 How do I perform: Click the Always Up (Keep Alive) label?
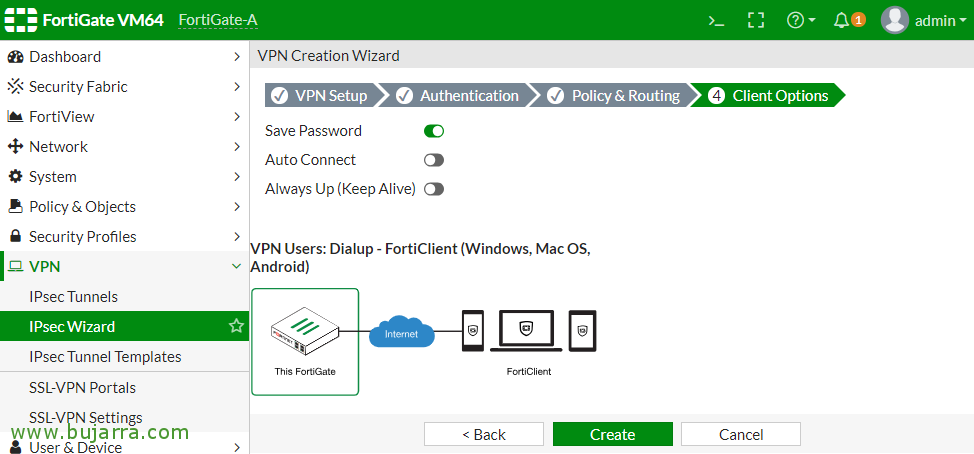click(x=340, y=189)
